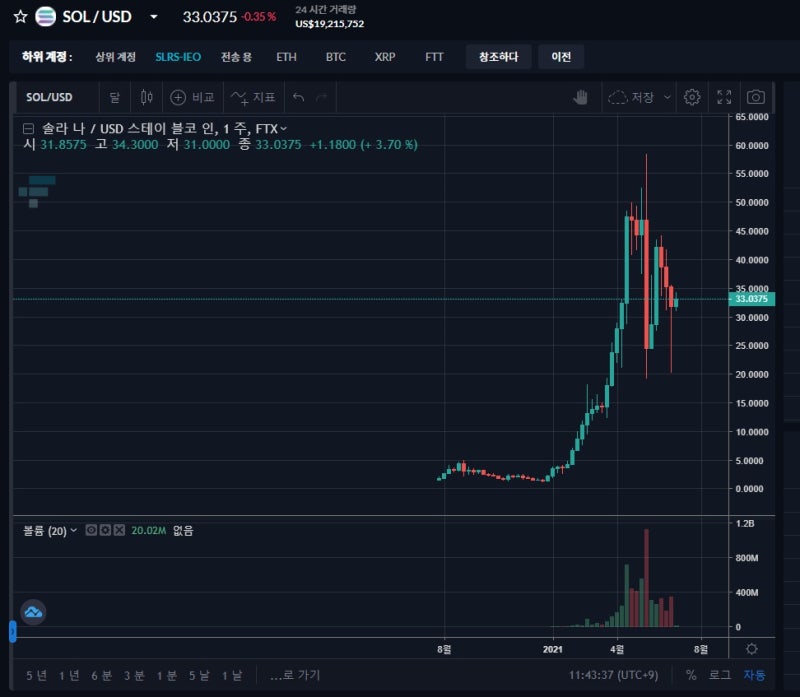Hide the volume indicator via eye icon

(91, 530)
